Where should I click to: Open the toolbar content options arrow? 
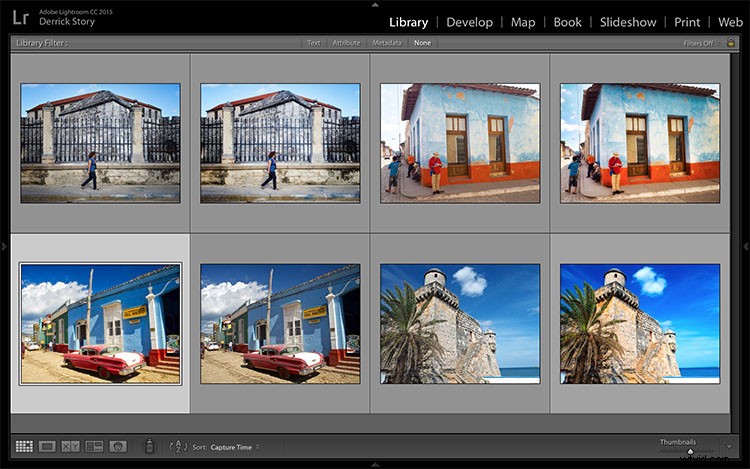729,447
